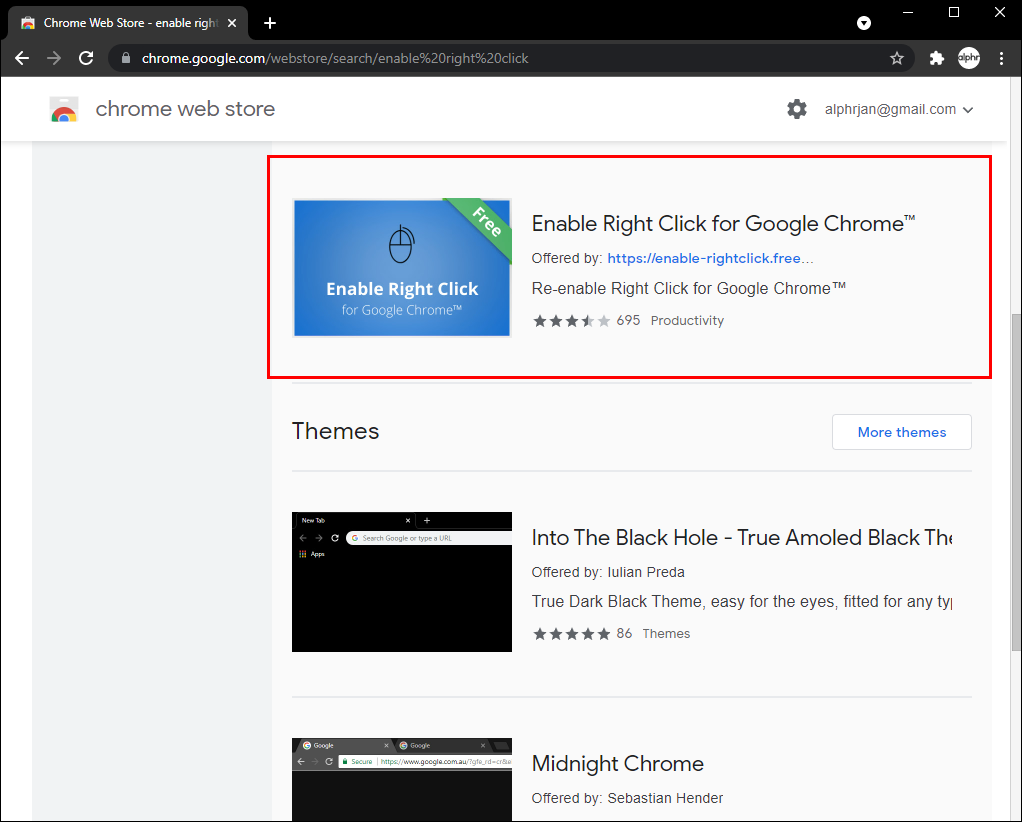Click the Productivity category label
The image size is (1022, 822).
[687, 321]
